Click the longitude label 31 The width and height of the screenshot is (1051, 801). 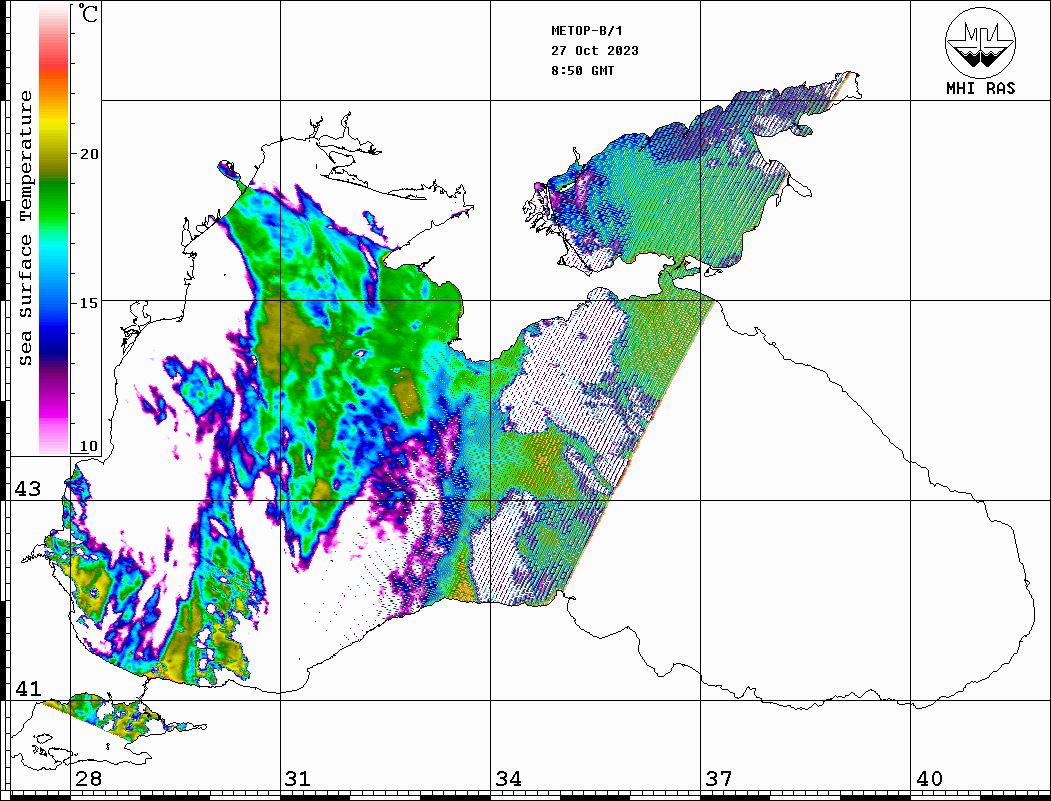(x=298, y=779)
